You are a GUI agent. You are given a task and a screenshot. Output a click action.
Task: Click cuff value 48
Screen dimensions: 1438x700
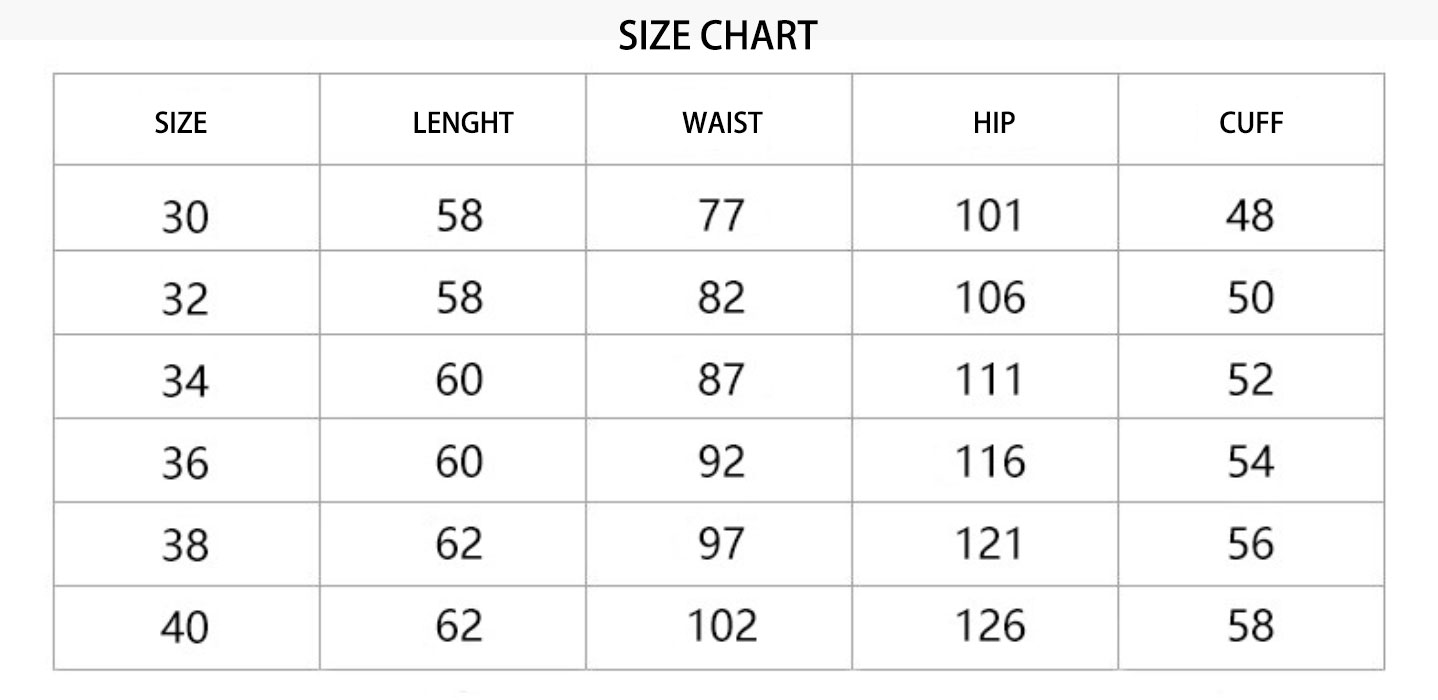pos(1250,215)
